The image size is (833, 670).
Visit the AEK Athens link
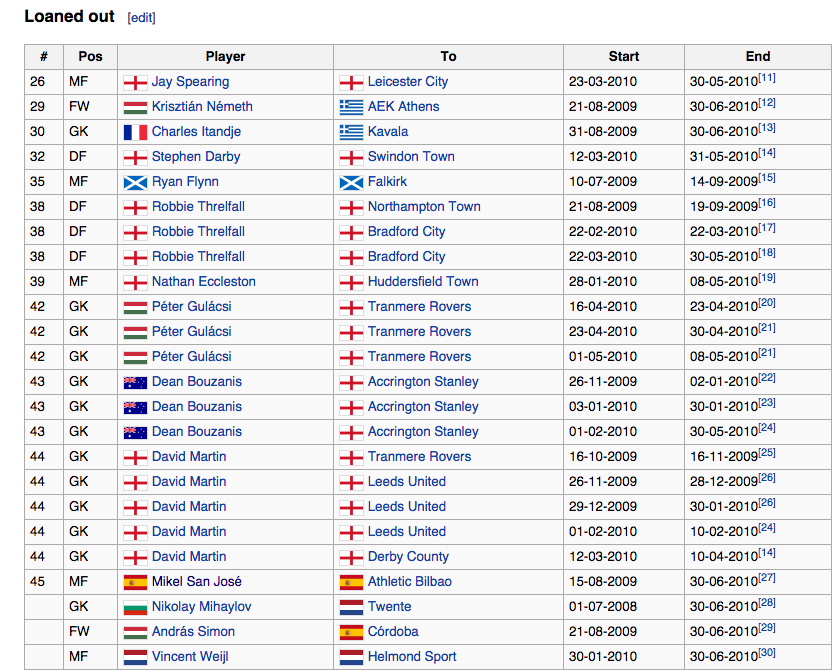403,107
